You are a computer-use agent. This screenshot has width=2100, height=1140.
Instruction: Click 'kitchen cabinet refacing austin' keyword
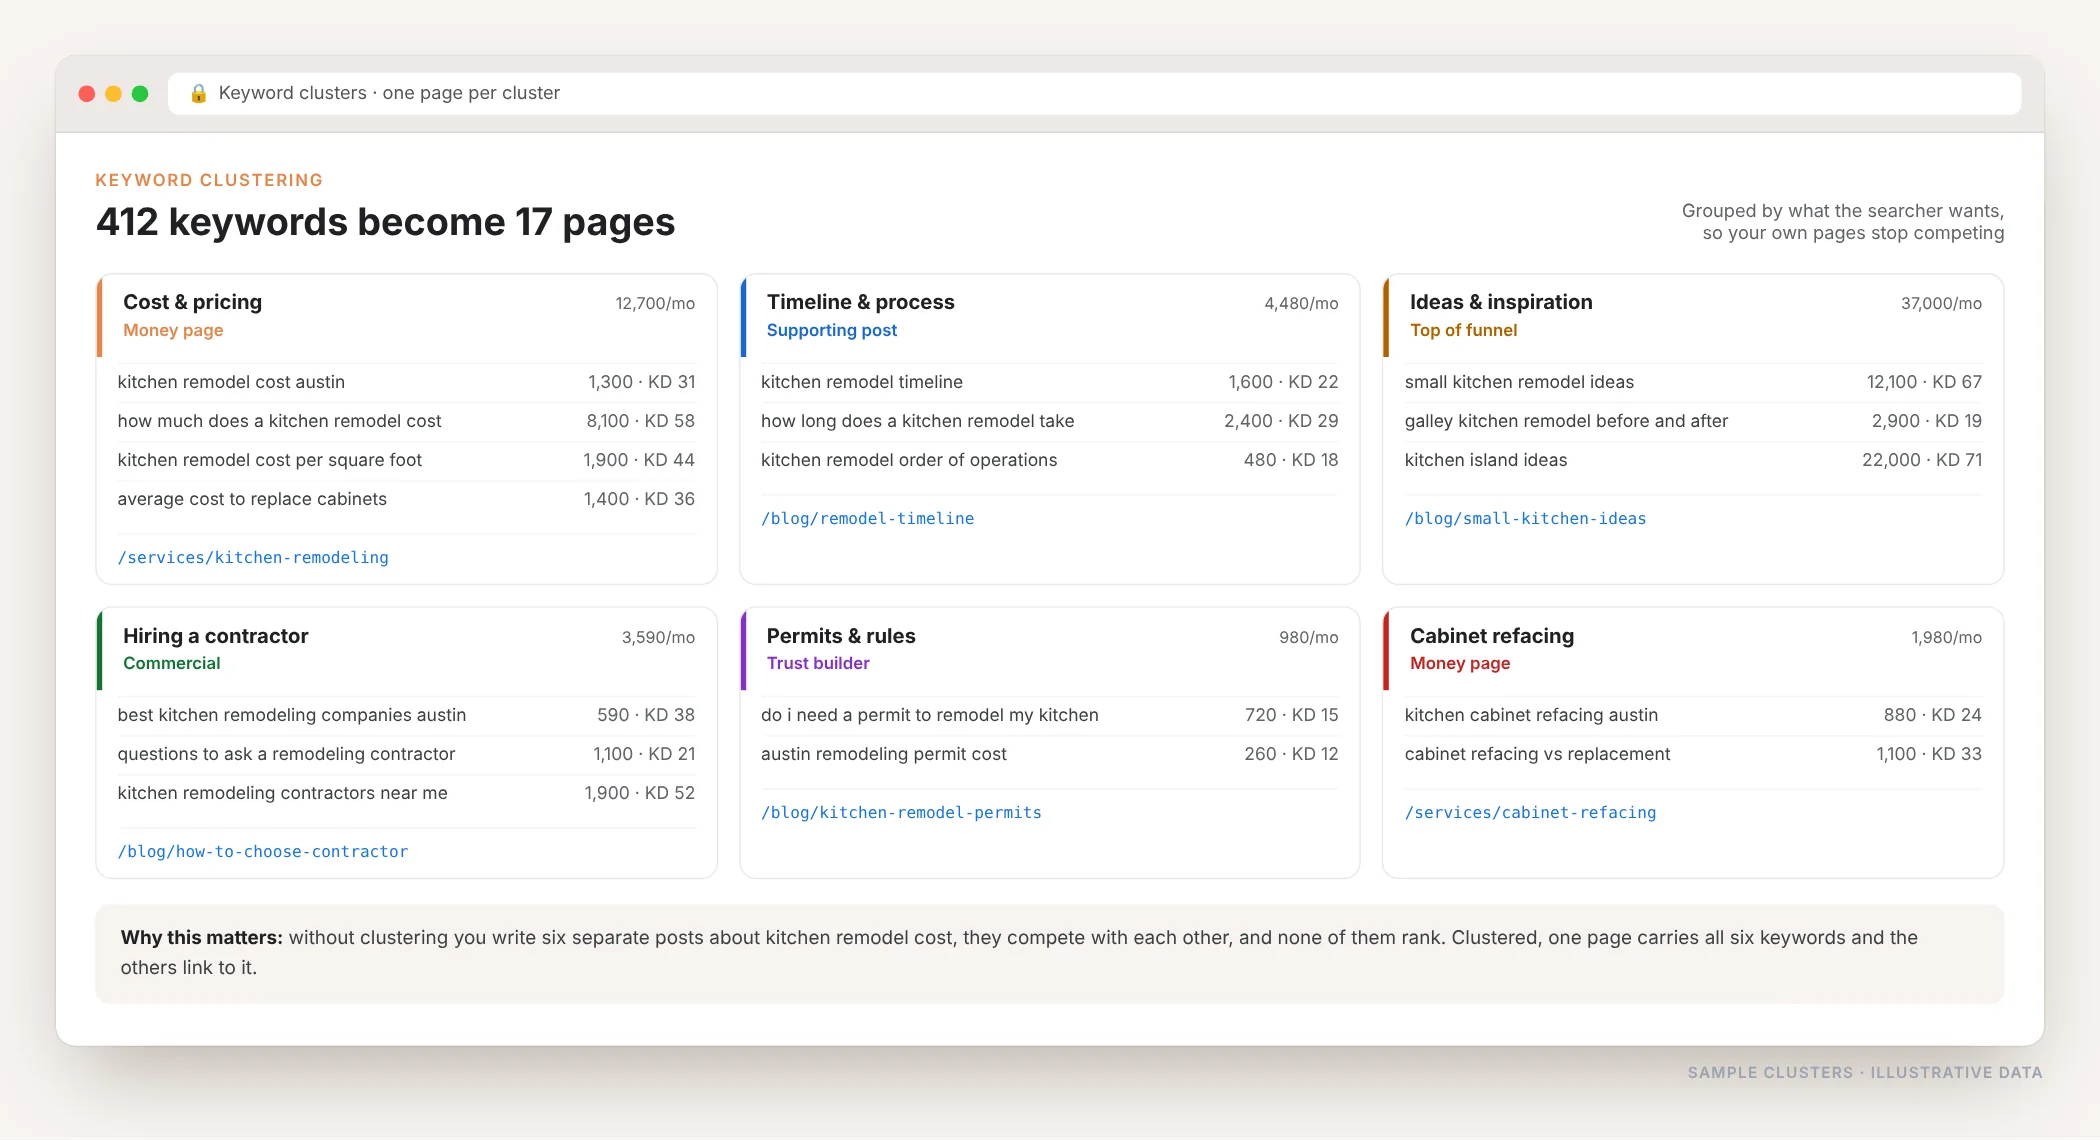click(x=1531, y=715)
